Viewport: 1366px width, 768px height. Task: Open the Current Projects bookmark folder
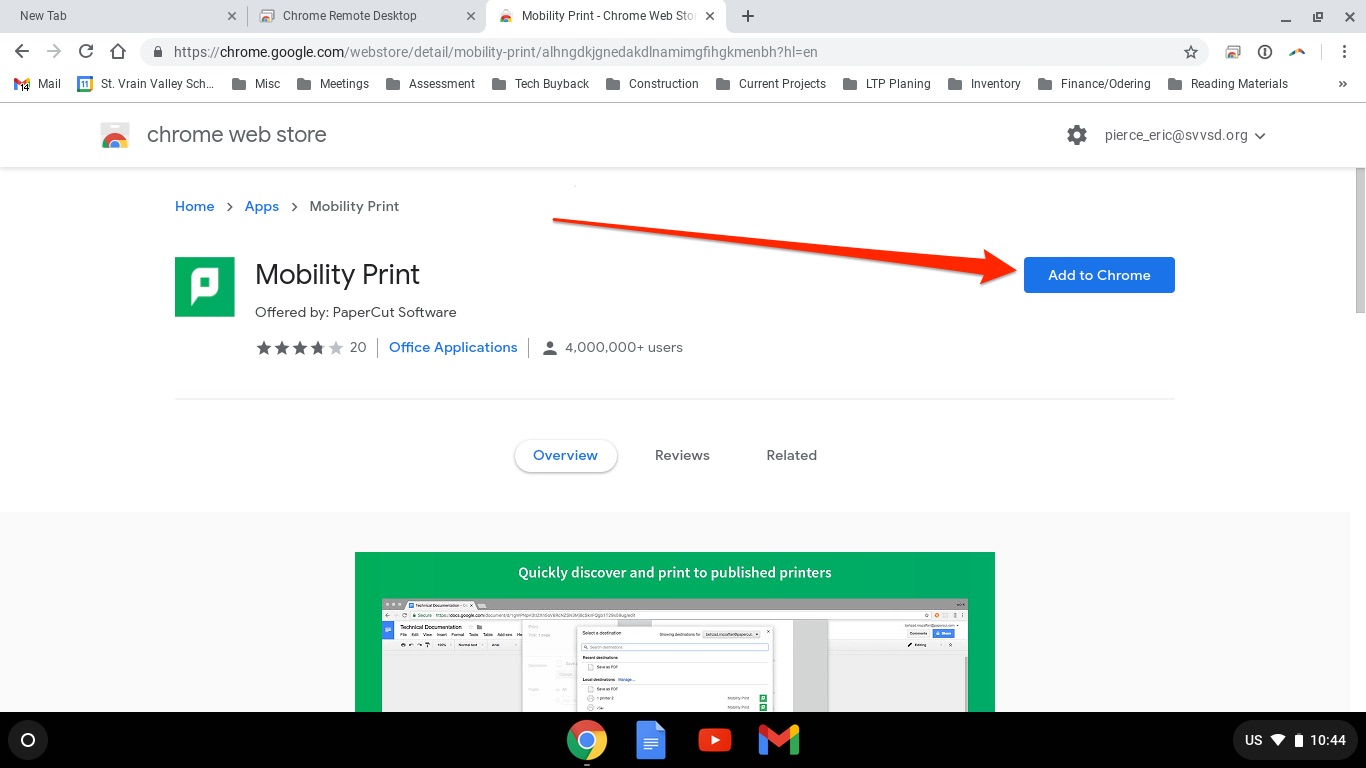771,84
